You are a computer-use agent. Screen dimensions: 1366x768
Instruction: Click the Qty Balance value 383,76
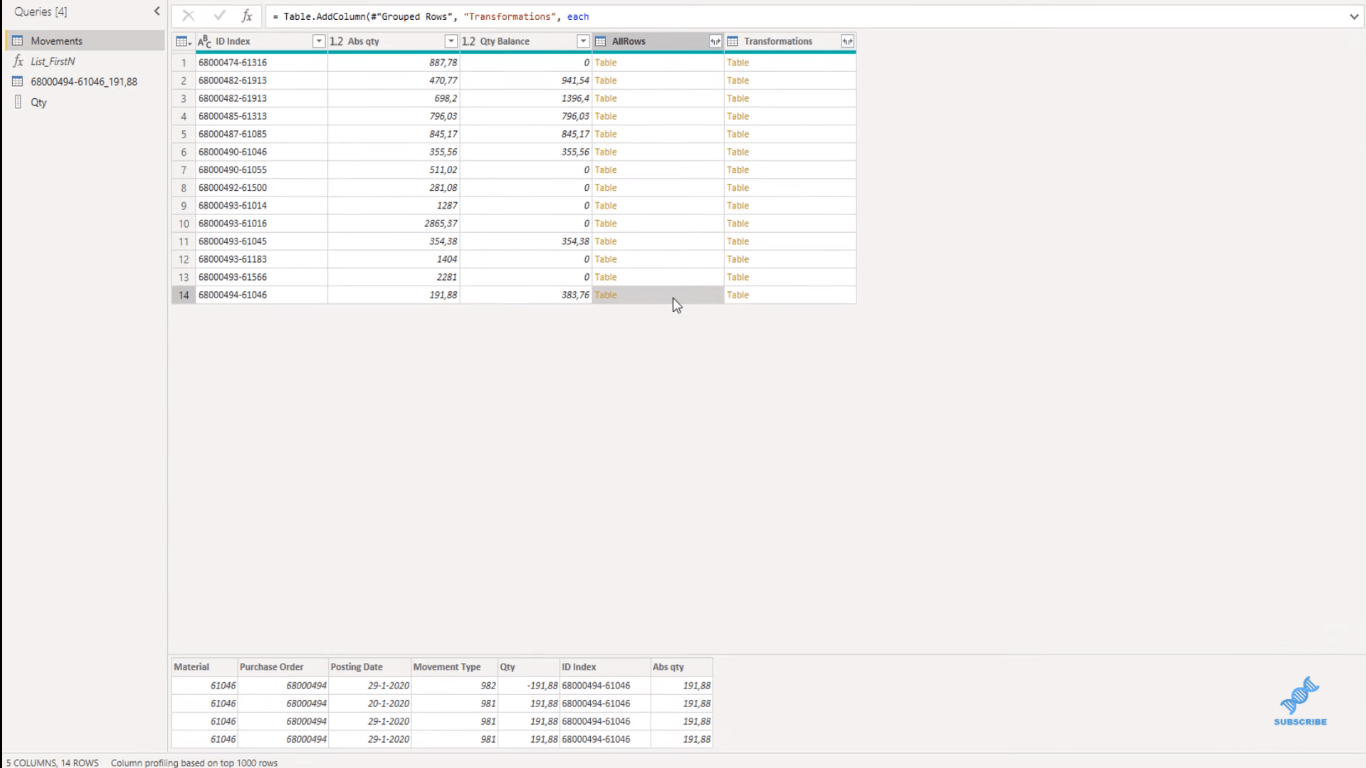pyautogui.click(x=575, y=295)
